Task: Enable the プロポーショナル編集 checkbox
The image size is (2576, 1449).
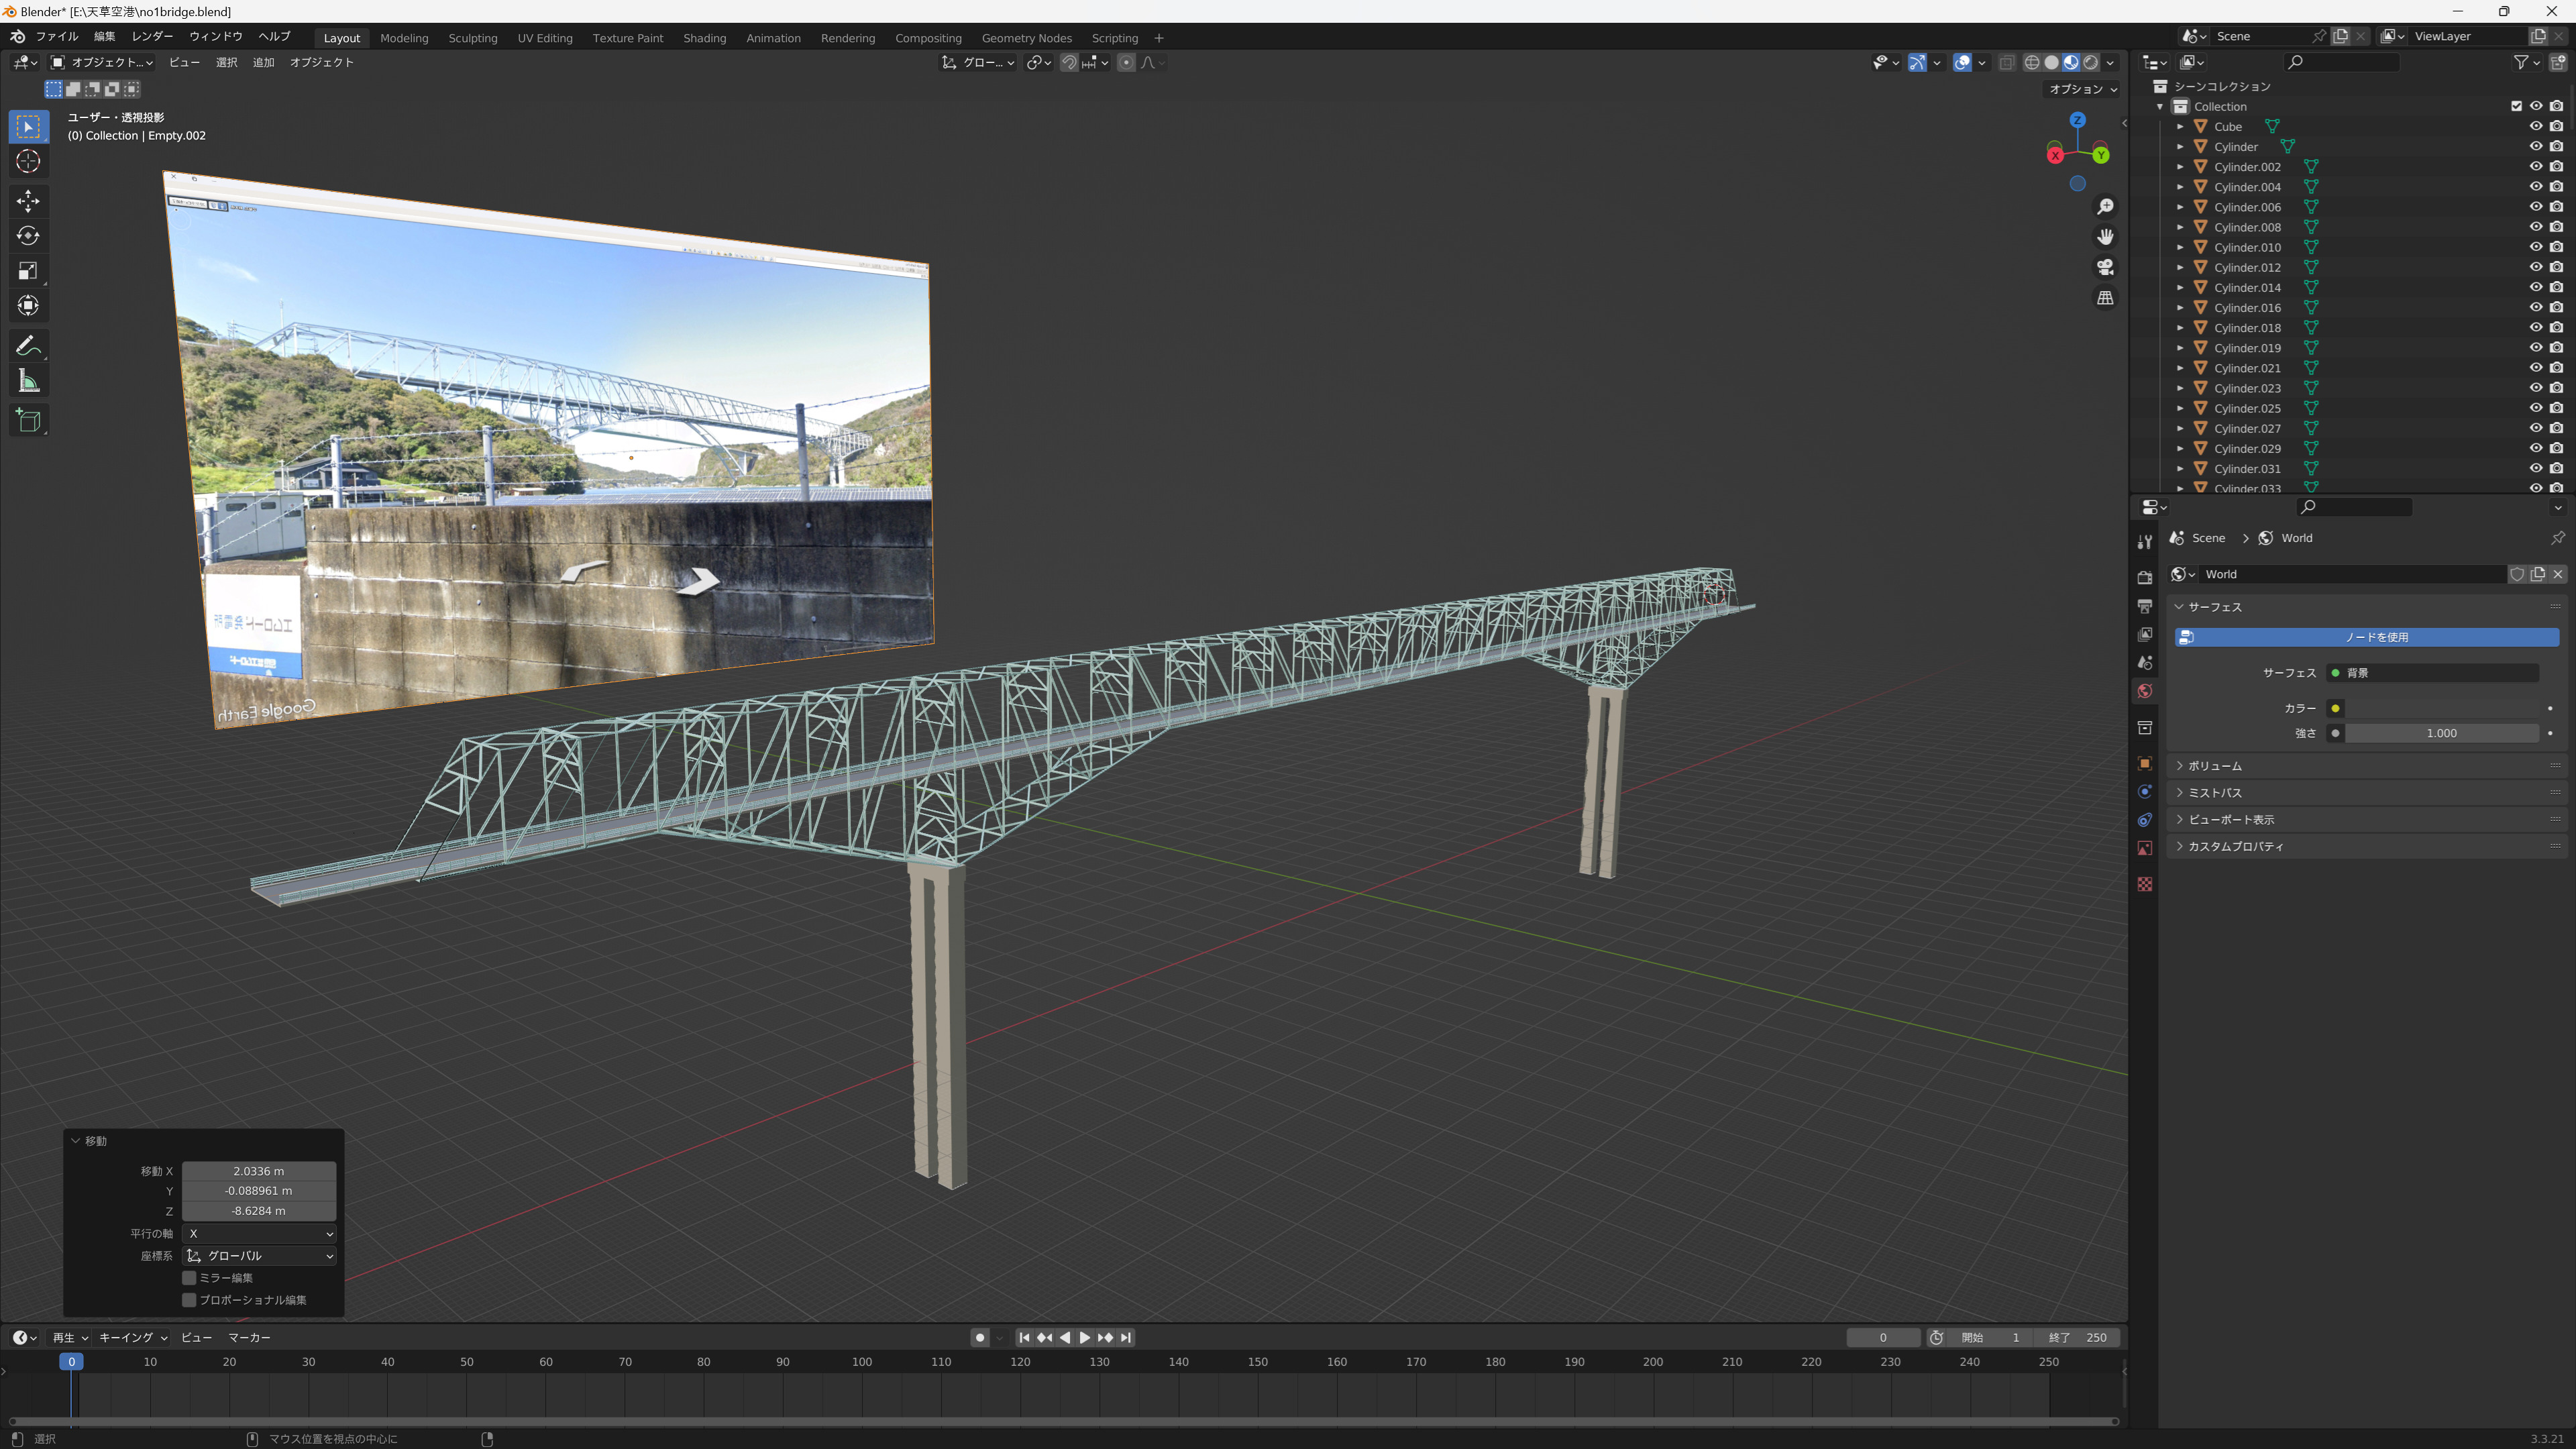Action: pyautogui.click(x=189, y=1299)
